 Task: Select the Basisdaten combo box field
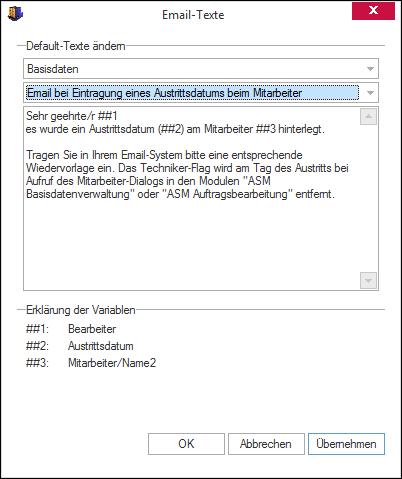201,69
